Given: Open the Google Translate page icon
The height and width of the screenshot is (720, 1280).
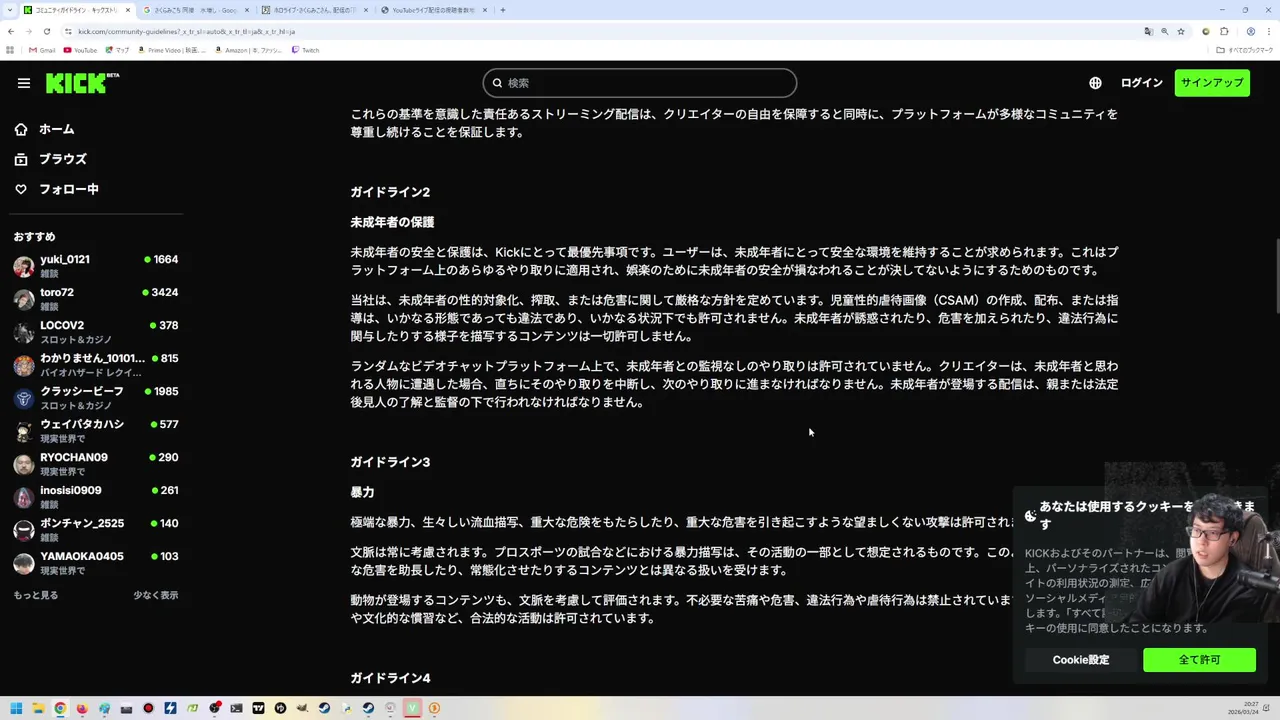Looking at the screenshot, I should pos(1148,31).
